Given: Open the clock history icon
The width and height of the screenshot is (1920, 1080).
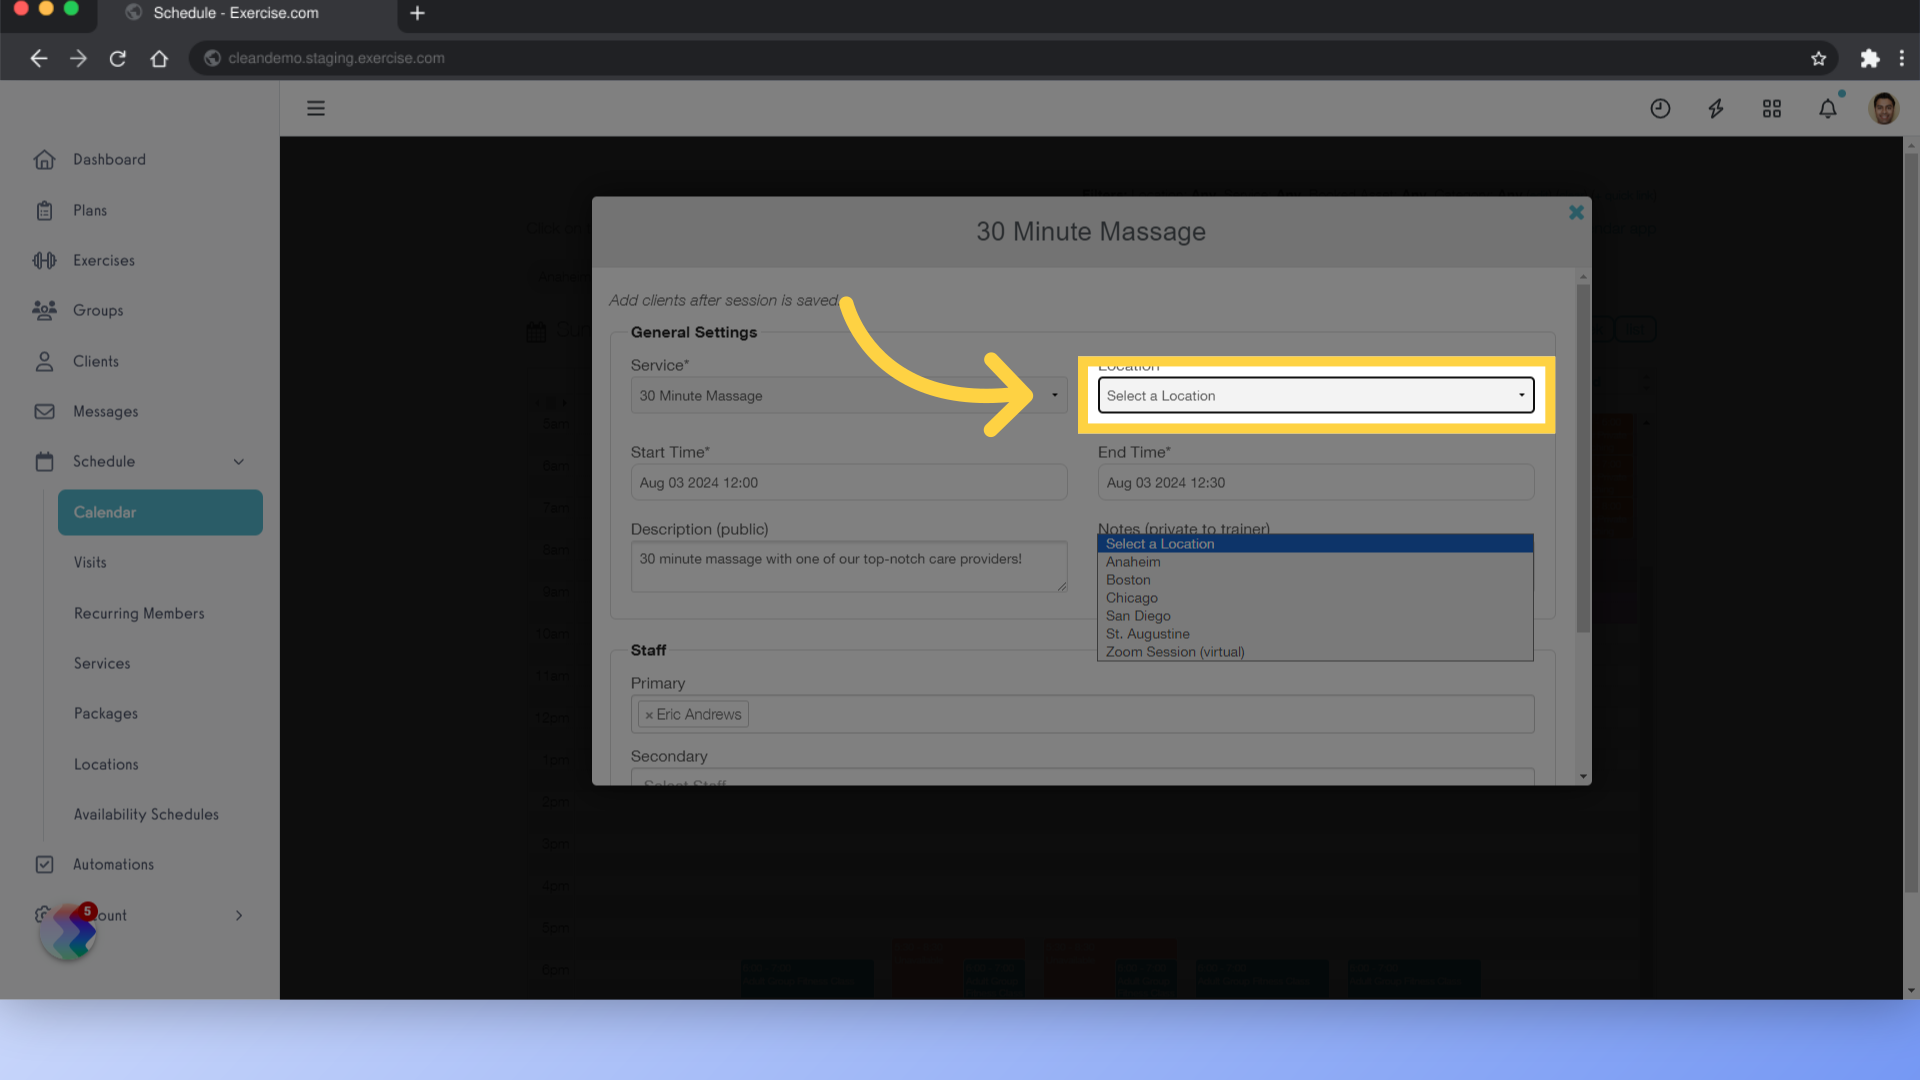Looking at the screenshot, I should 1660,108.
